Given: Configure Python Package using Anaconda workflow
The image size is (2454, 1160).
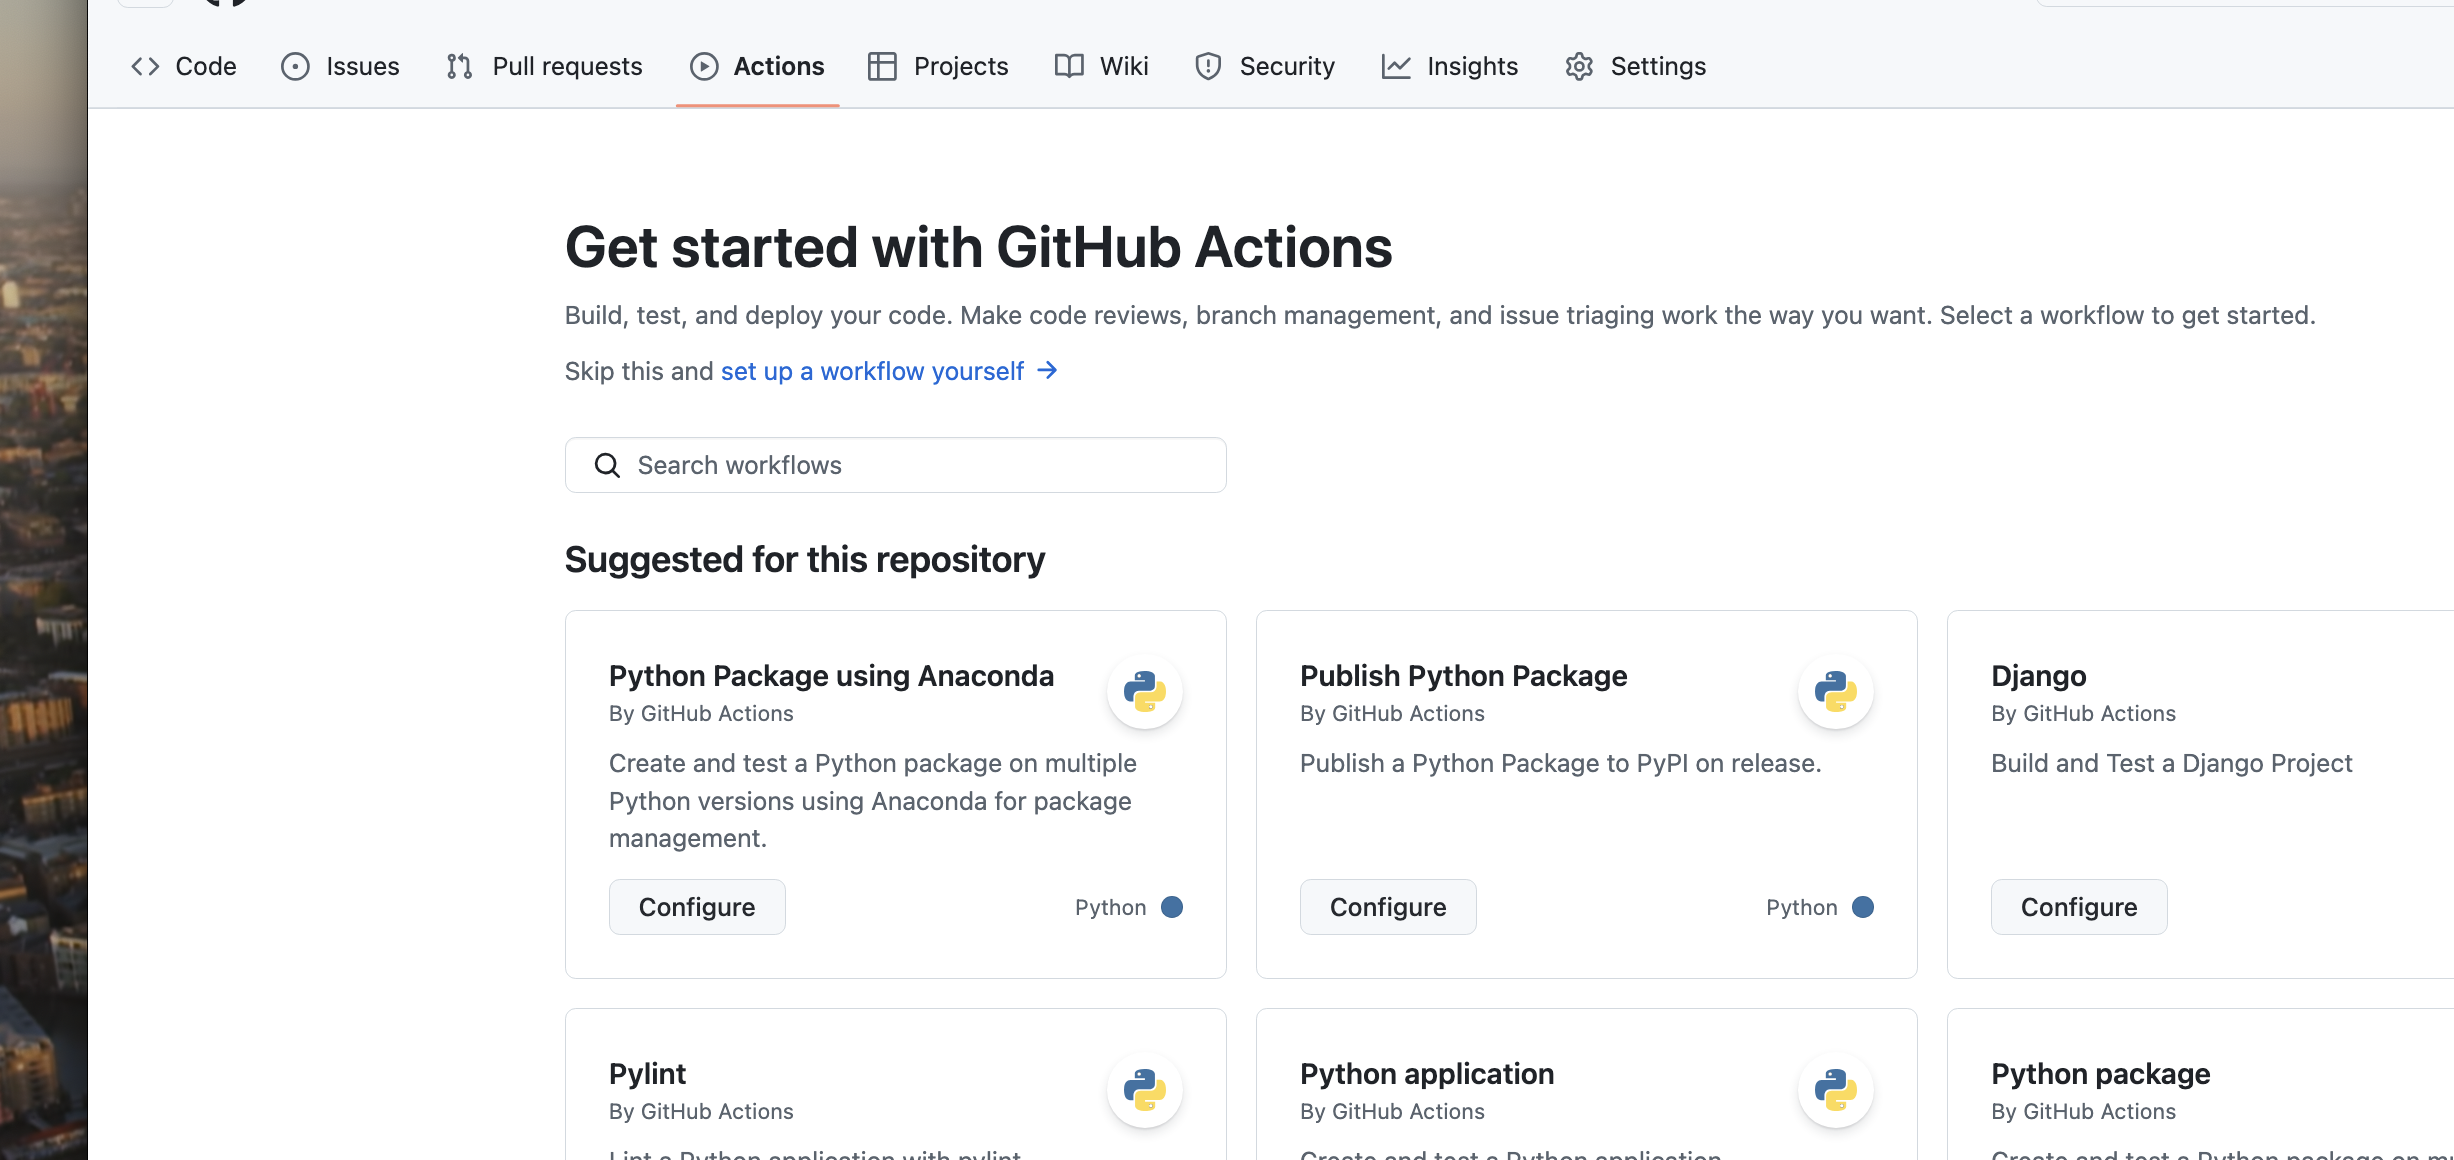Looking at the screenshot, I should pos(697,907).
